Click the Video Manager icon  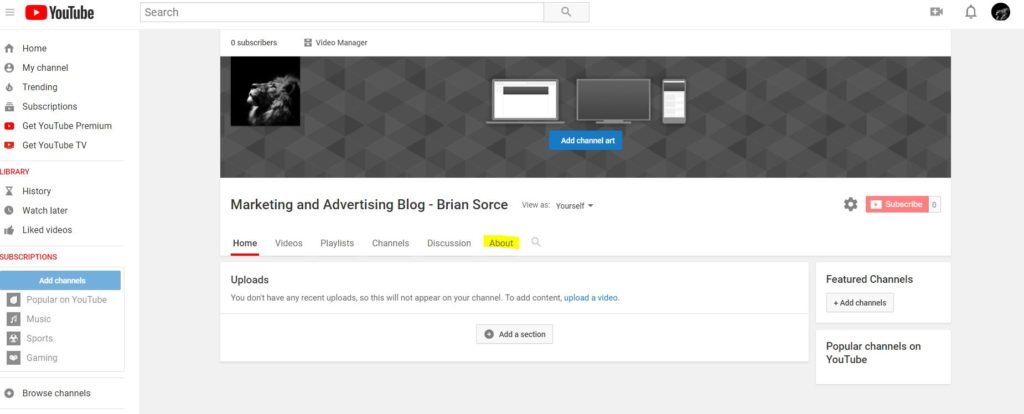(308, 42)
